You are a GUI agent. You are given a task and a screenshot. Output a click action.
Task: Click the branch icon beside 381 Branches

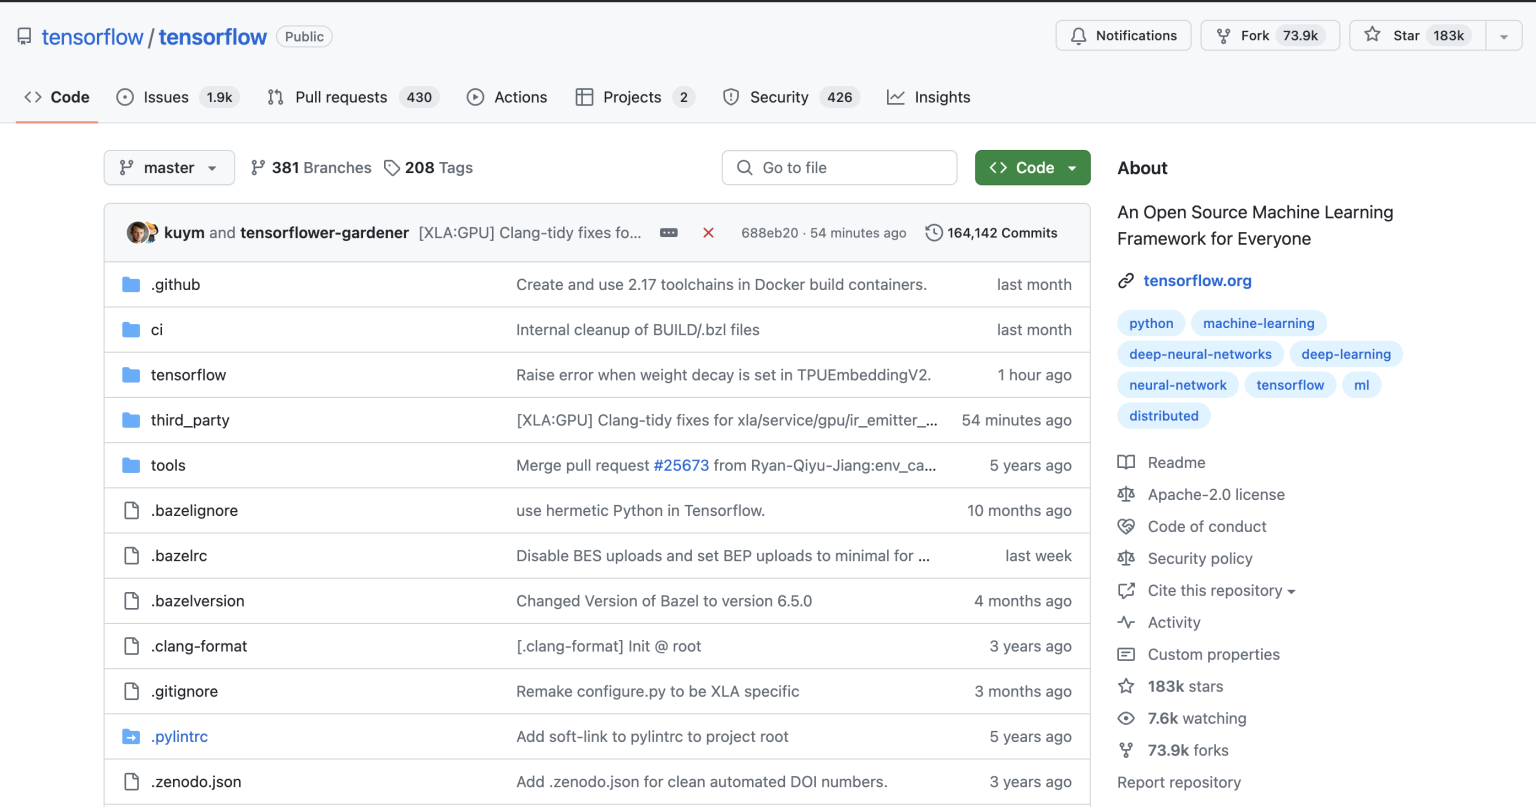point(257,167)
